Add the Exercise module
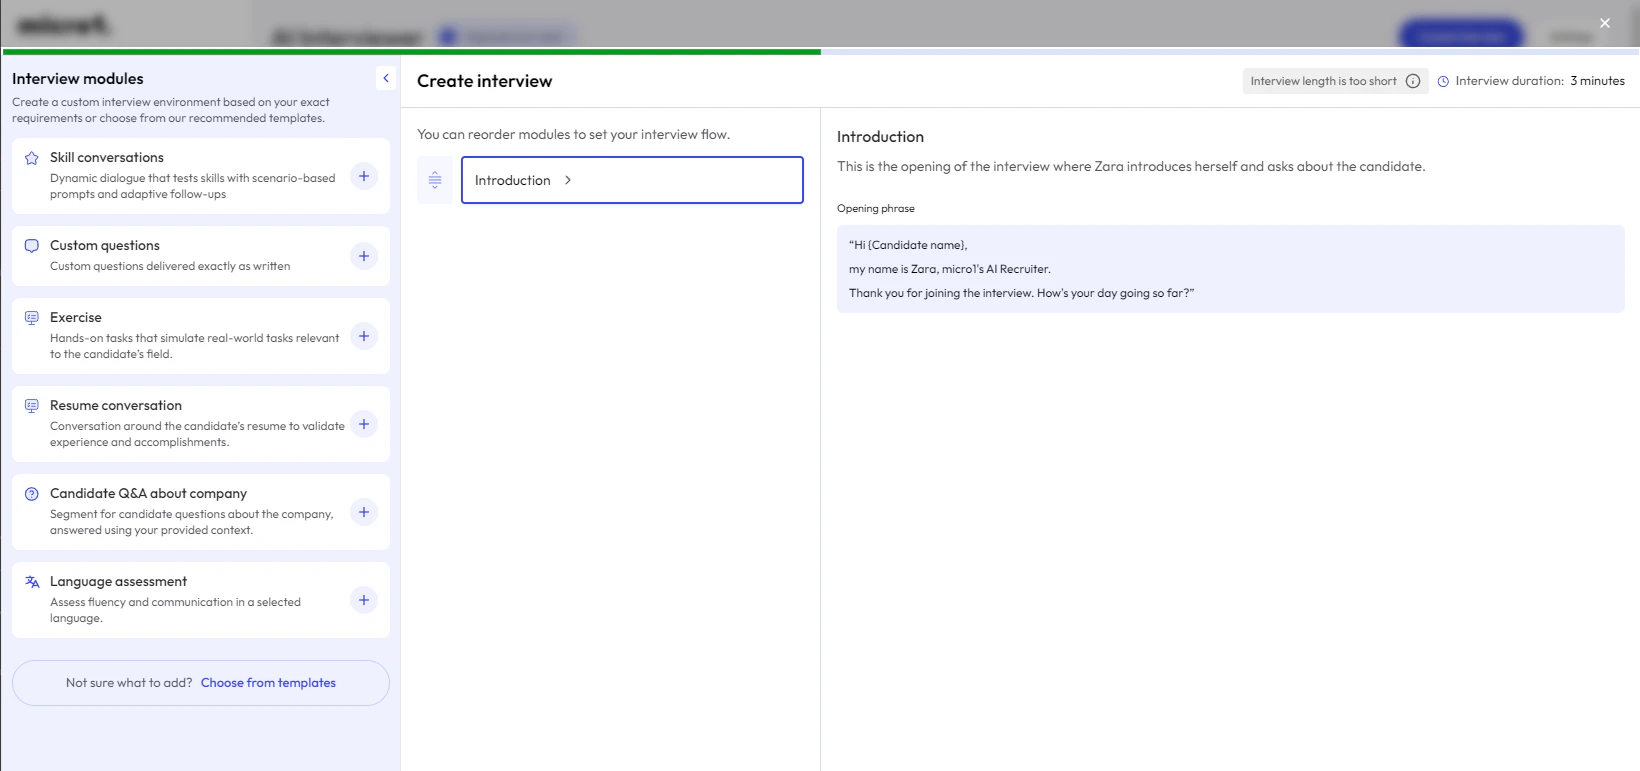The image size is (1640, 771). point(364,336)
